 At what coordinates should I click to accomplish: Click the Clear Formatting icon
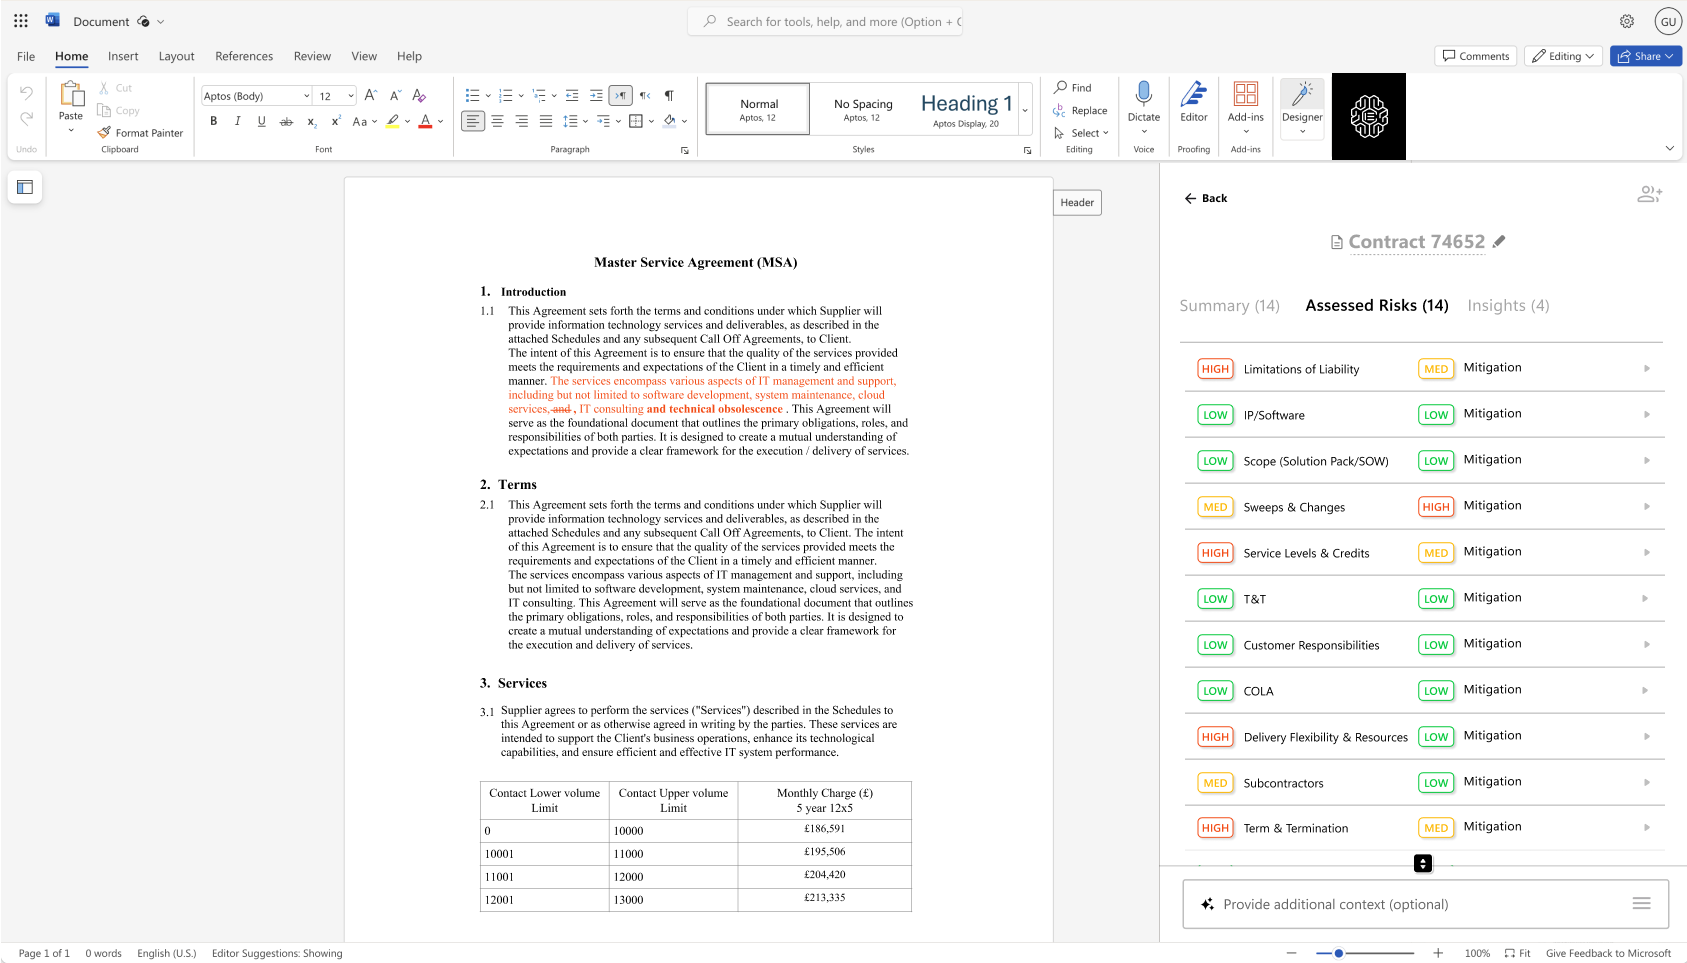coord(419,96)
